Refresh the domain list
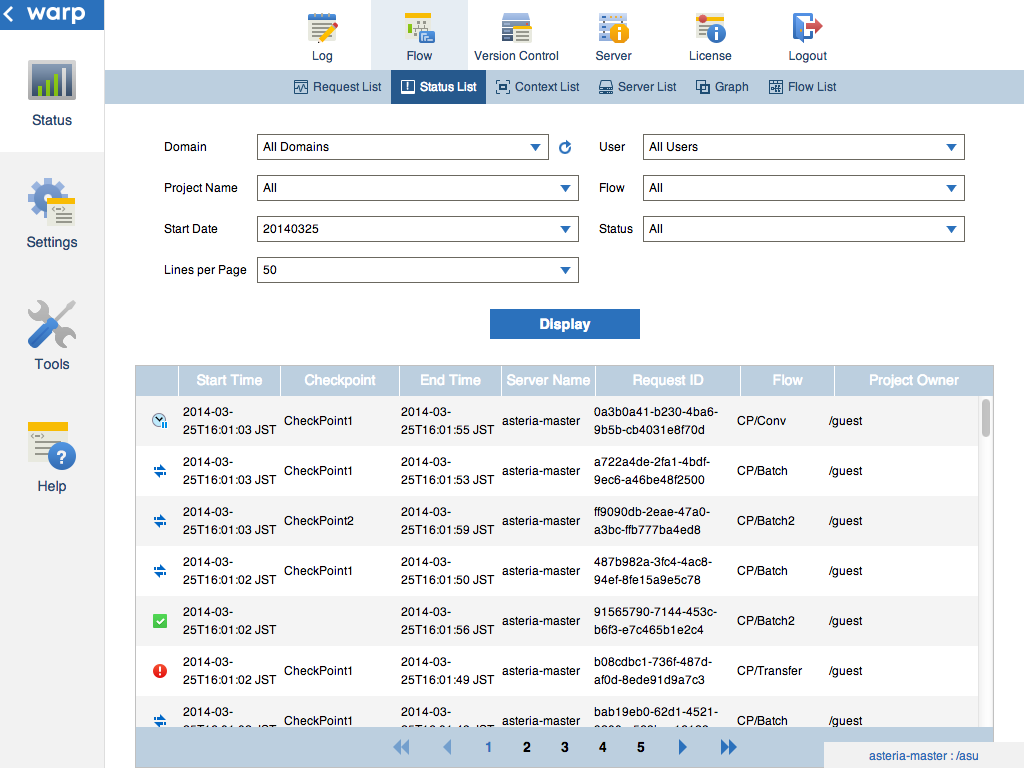Image resolution: width=1024 pixels, height=768 pixels. (x=565, y=147)
